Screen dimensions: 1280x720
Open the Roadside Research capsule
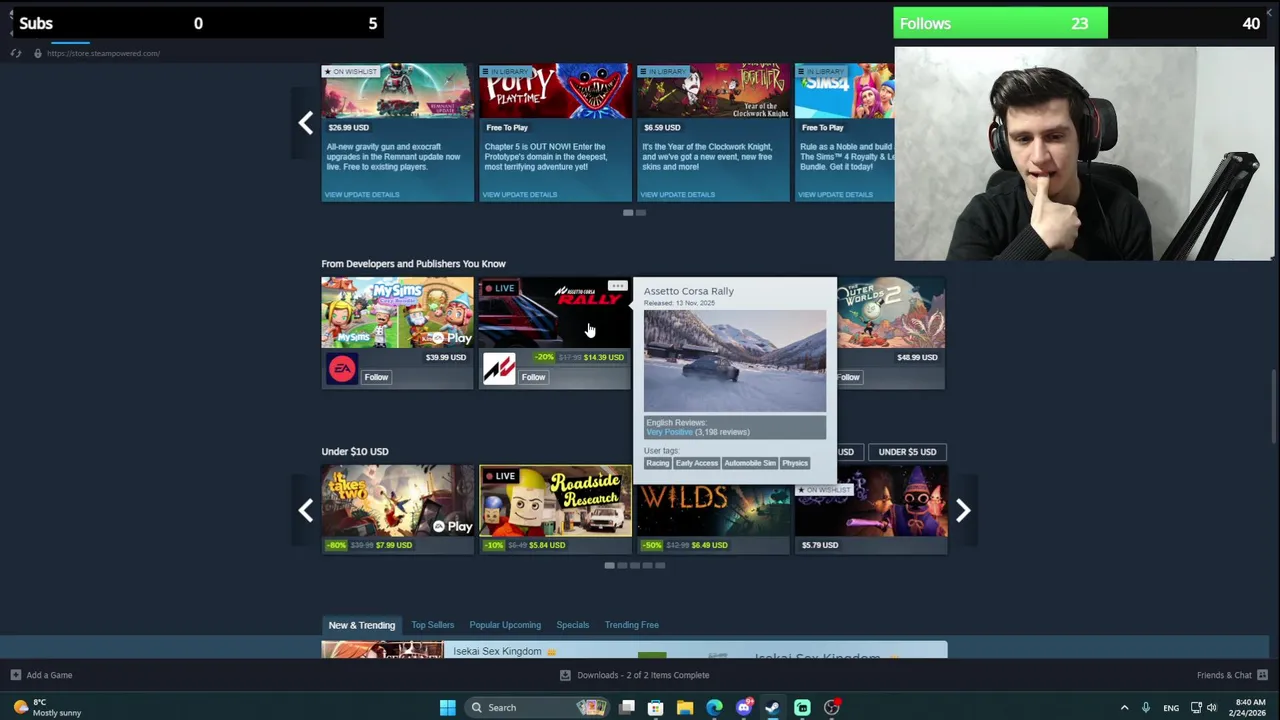(x=555, y=501)
